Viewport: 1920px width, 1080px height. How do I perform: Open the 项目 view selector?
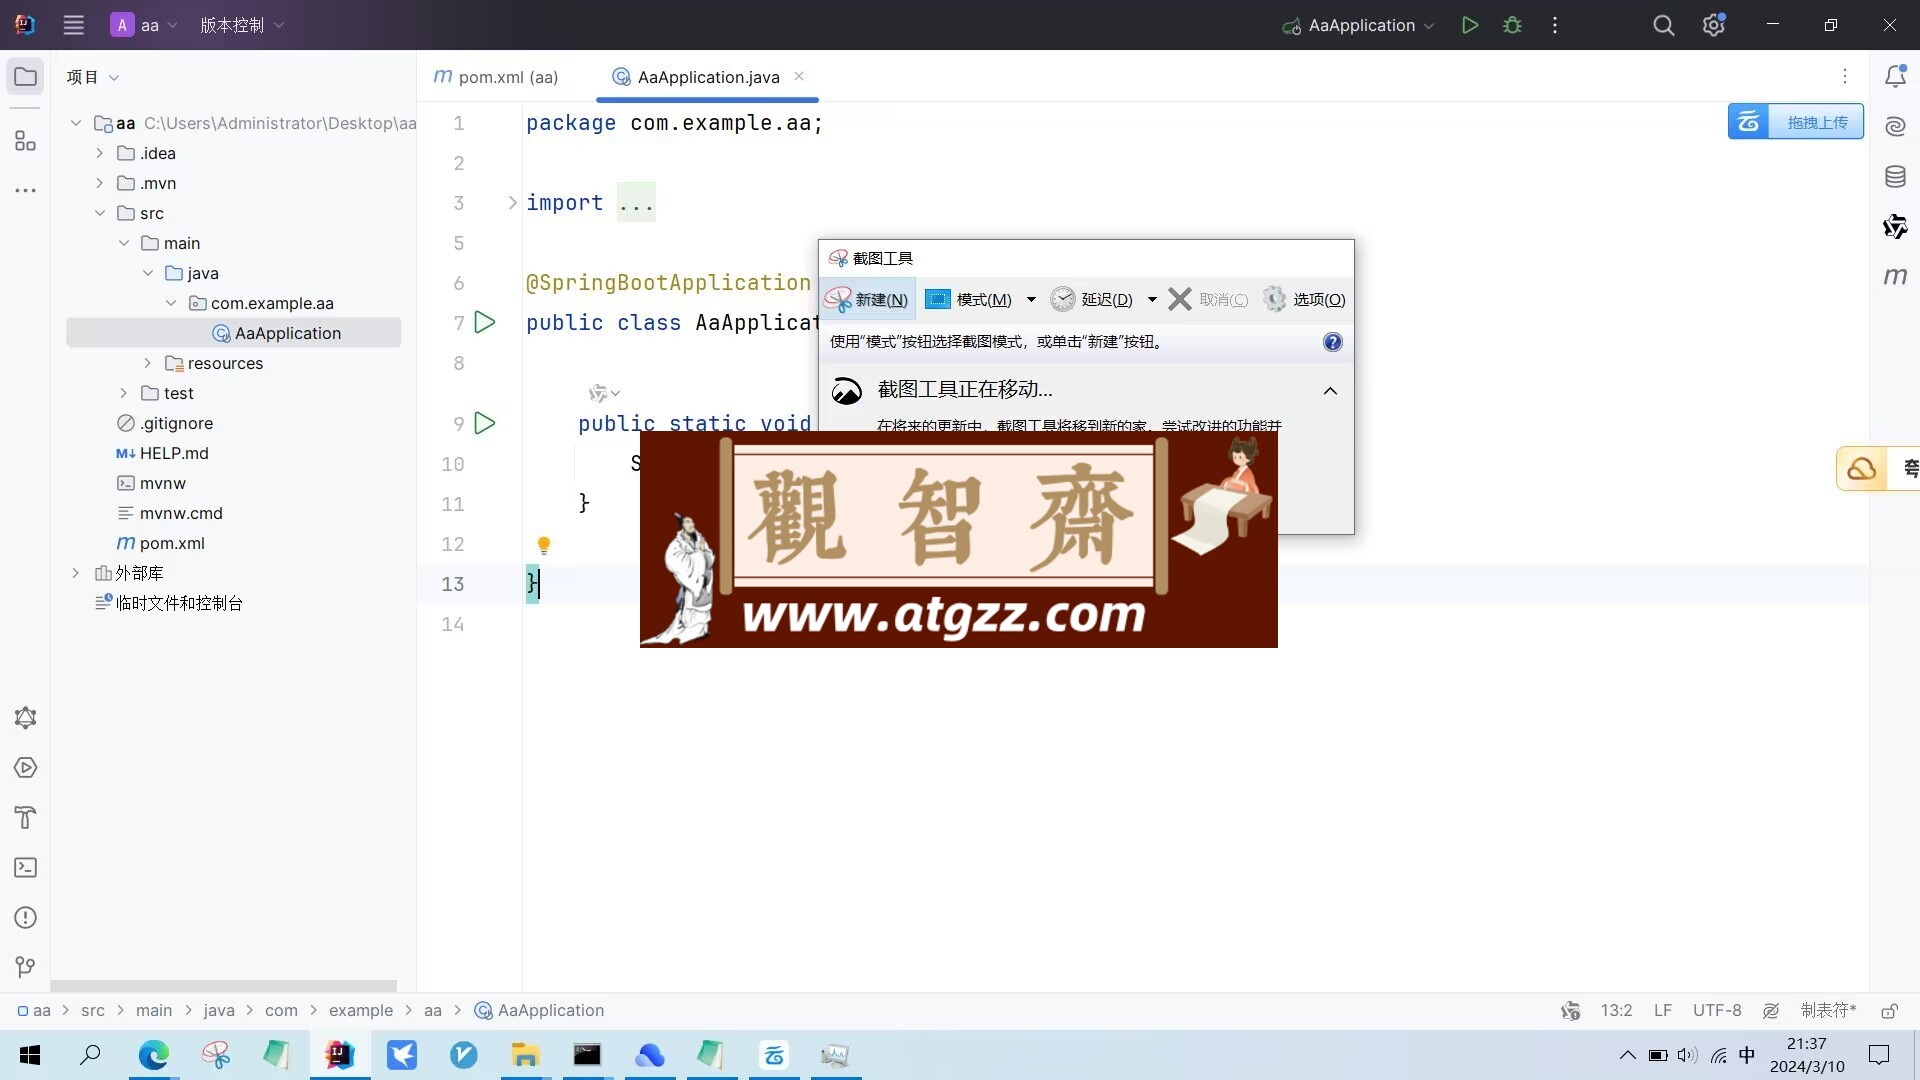(92, 77)
